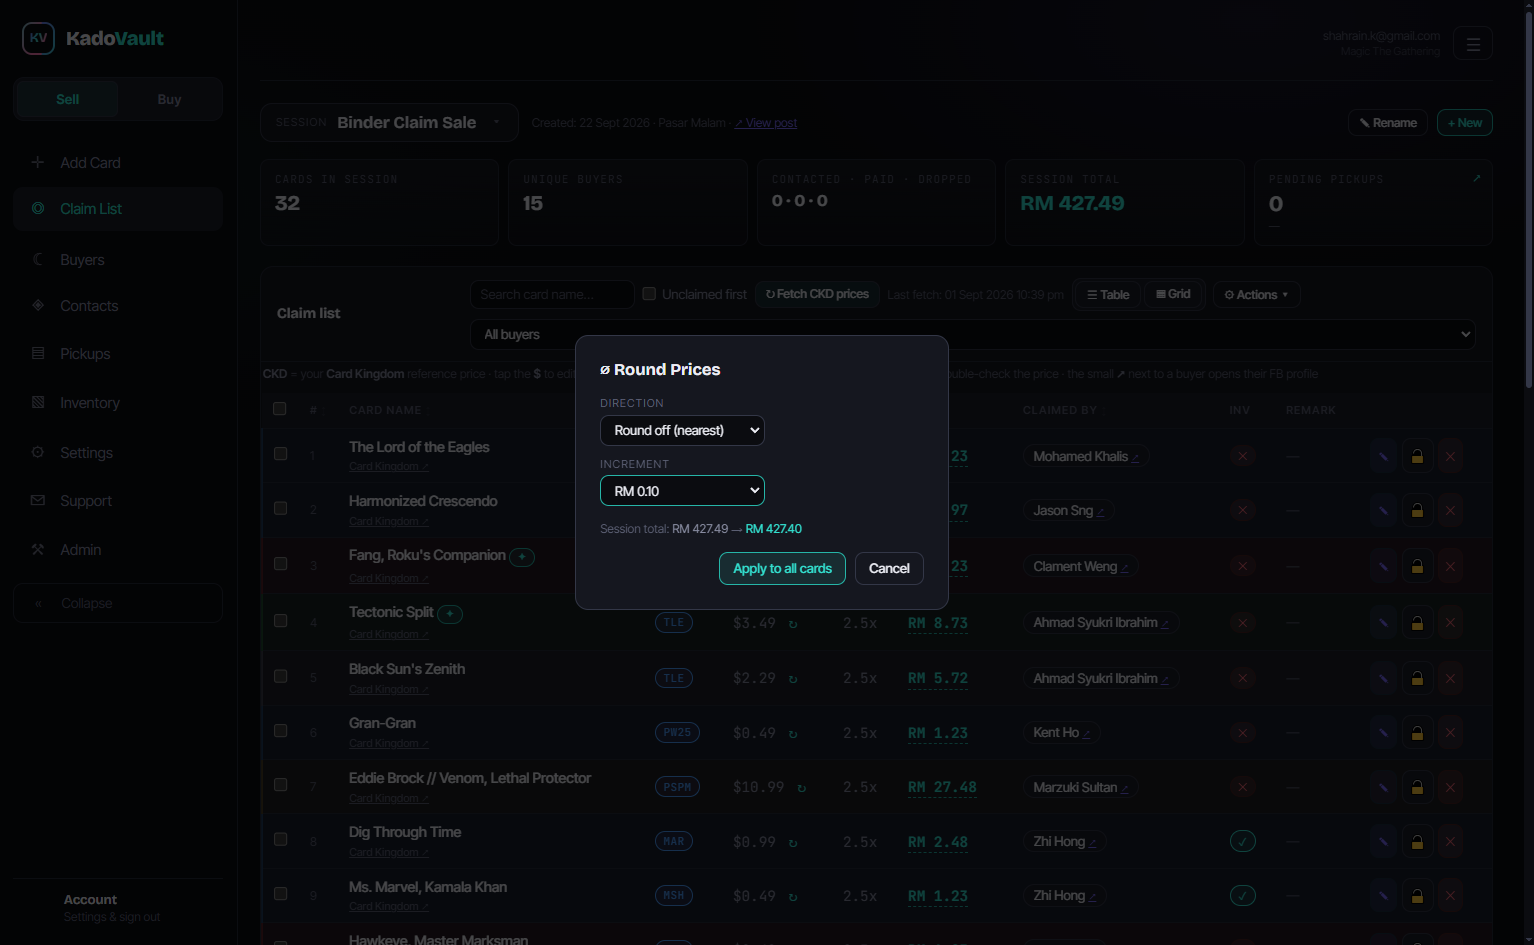Click the Buyers moon icon in sidebar
This screenshot has width=1534, height=945.
point(38,259)
